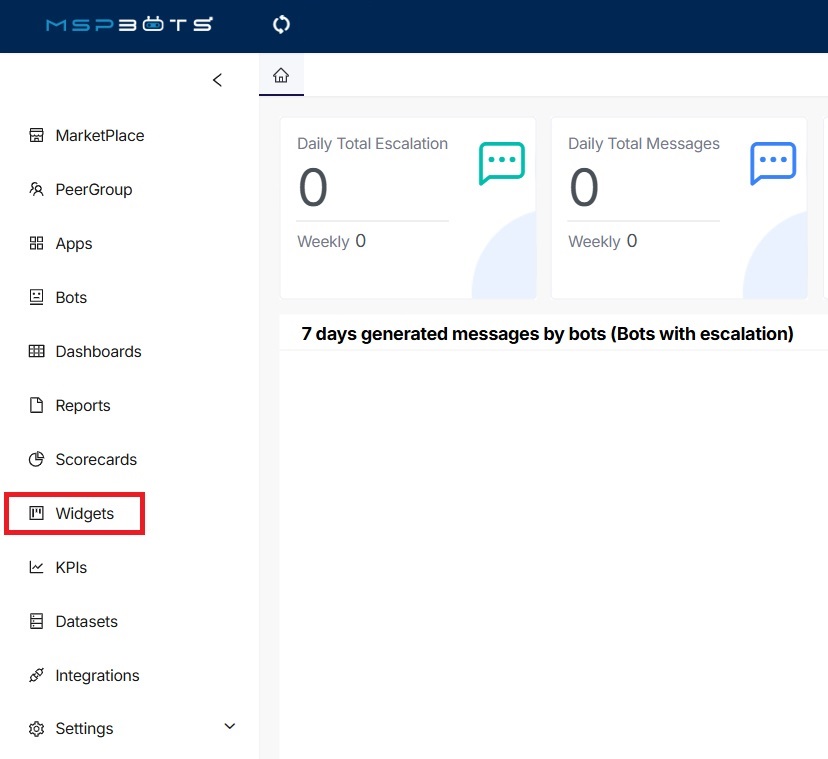This screenshot has width=828, height=759.
Task: Click the Integrations plug icon
Action: [37, 676]
